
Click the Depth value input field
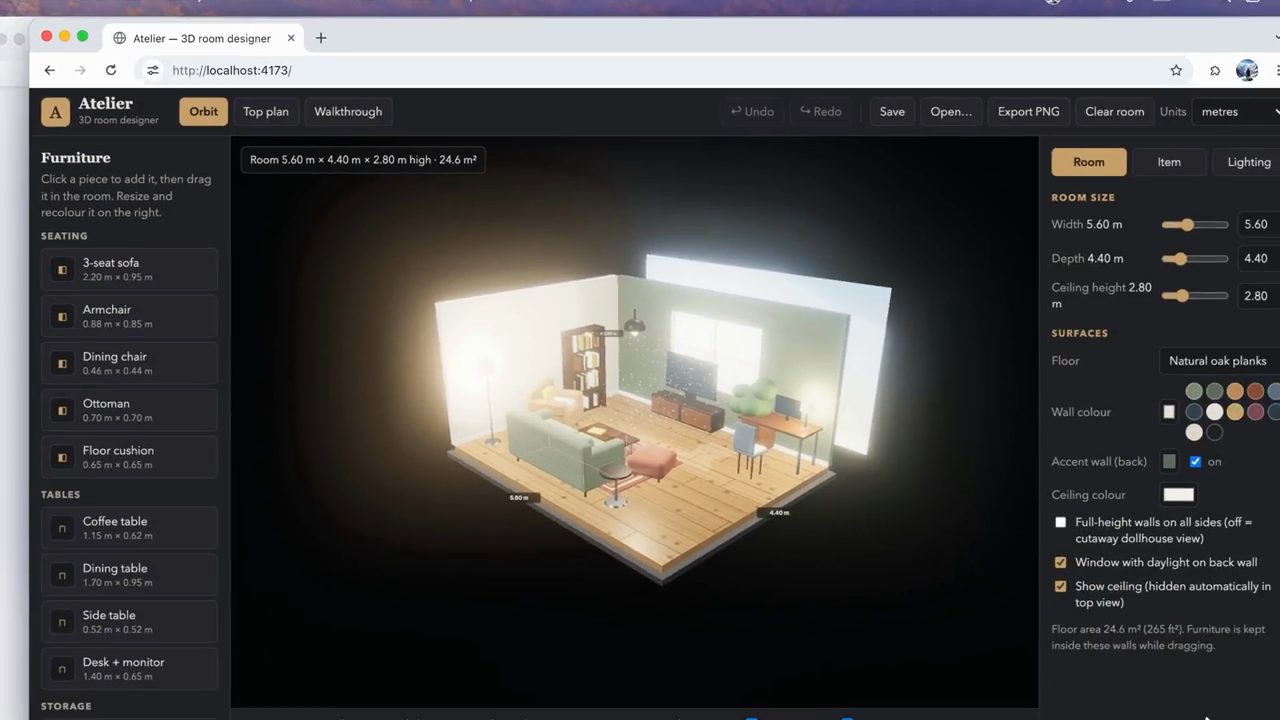[1258, 259]
